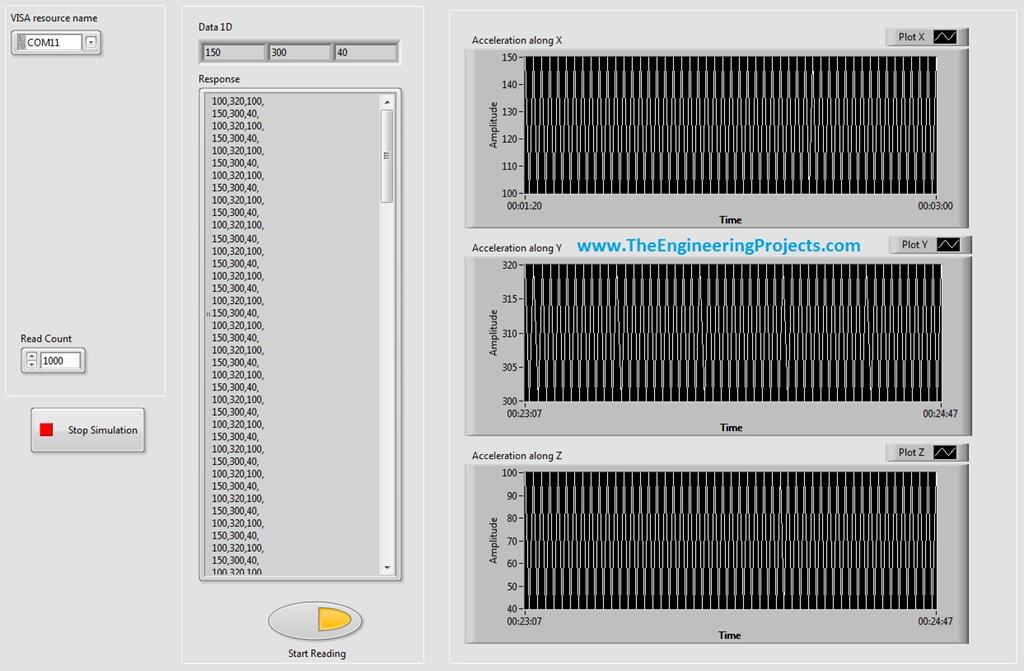Open the Plot Y waveform legend icon
1024x671 pixels.
click(950, 244)
